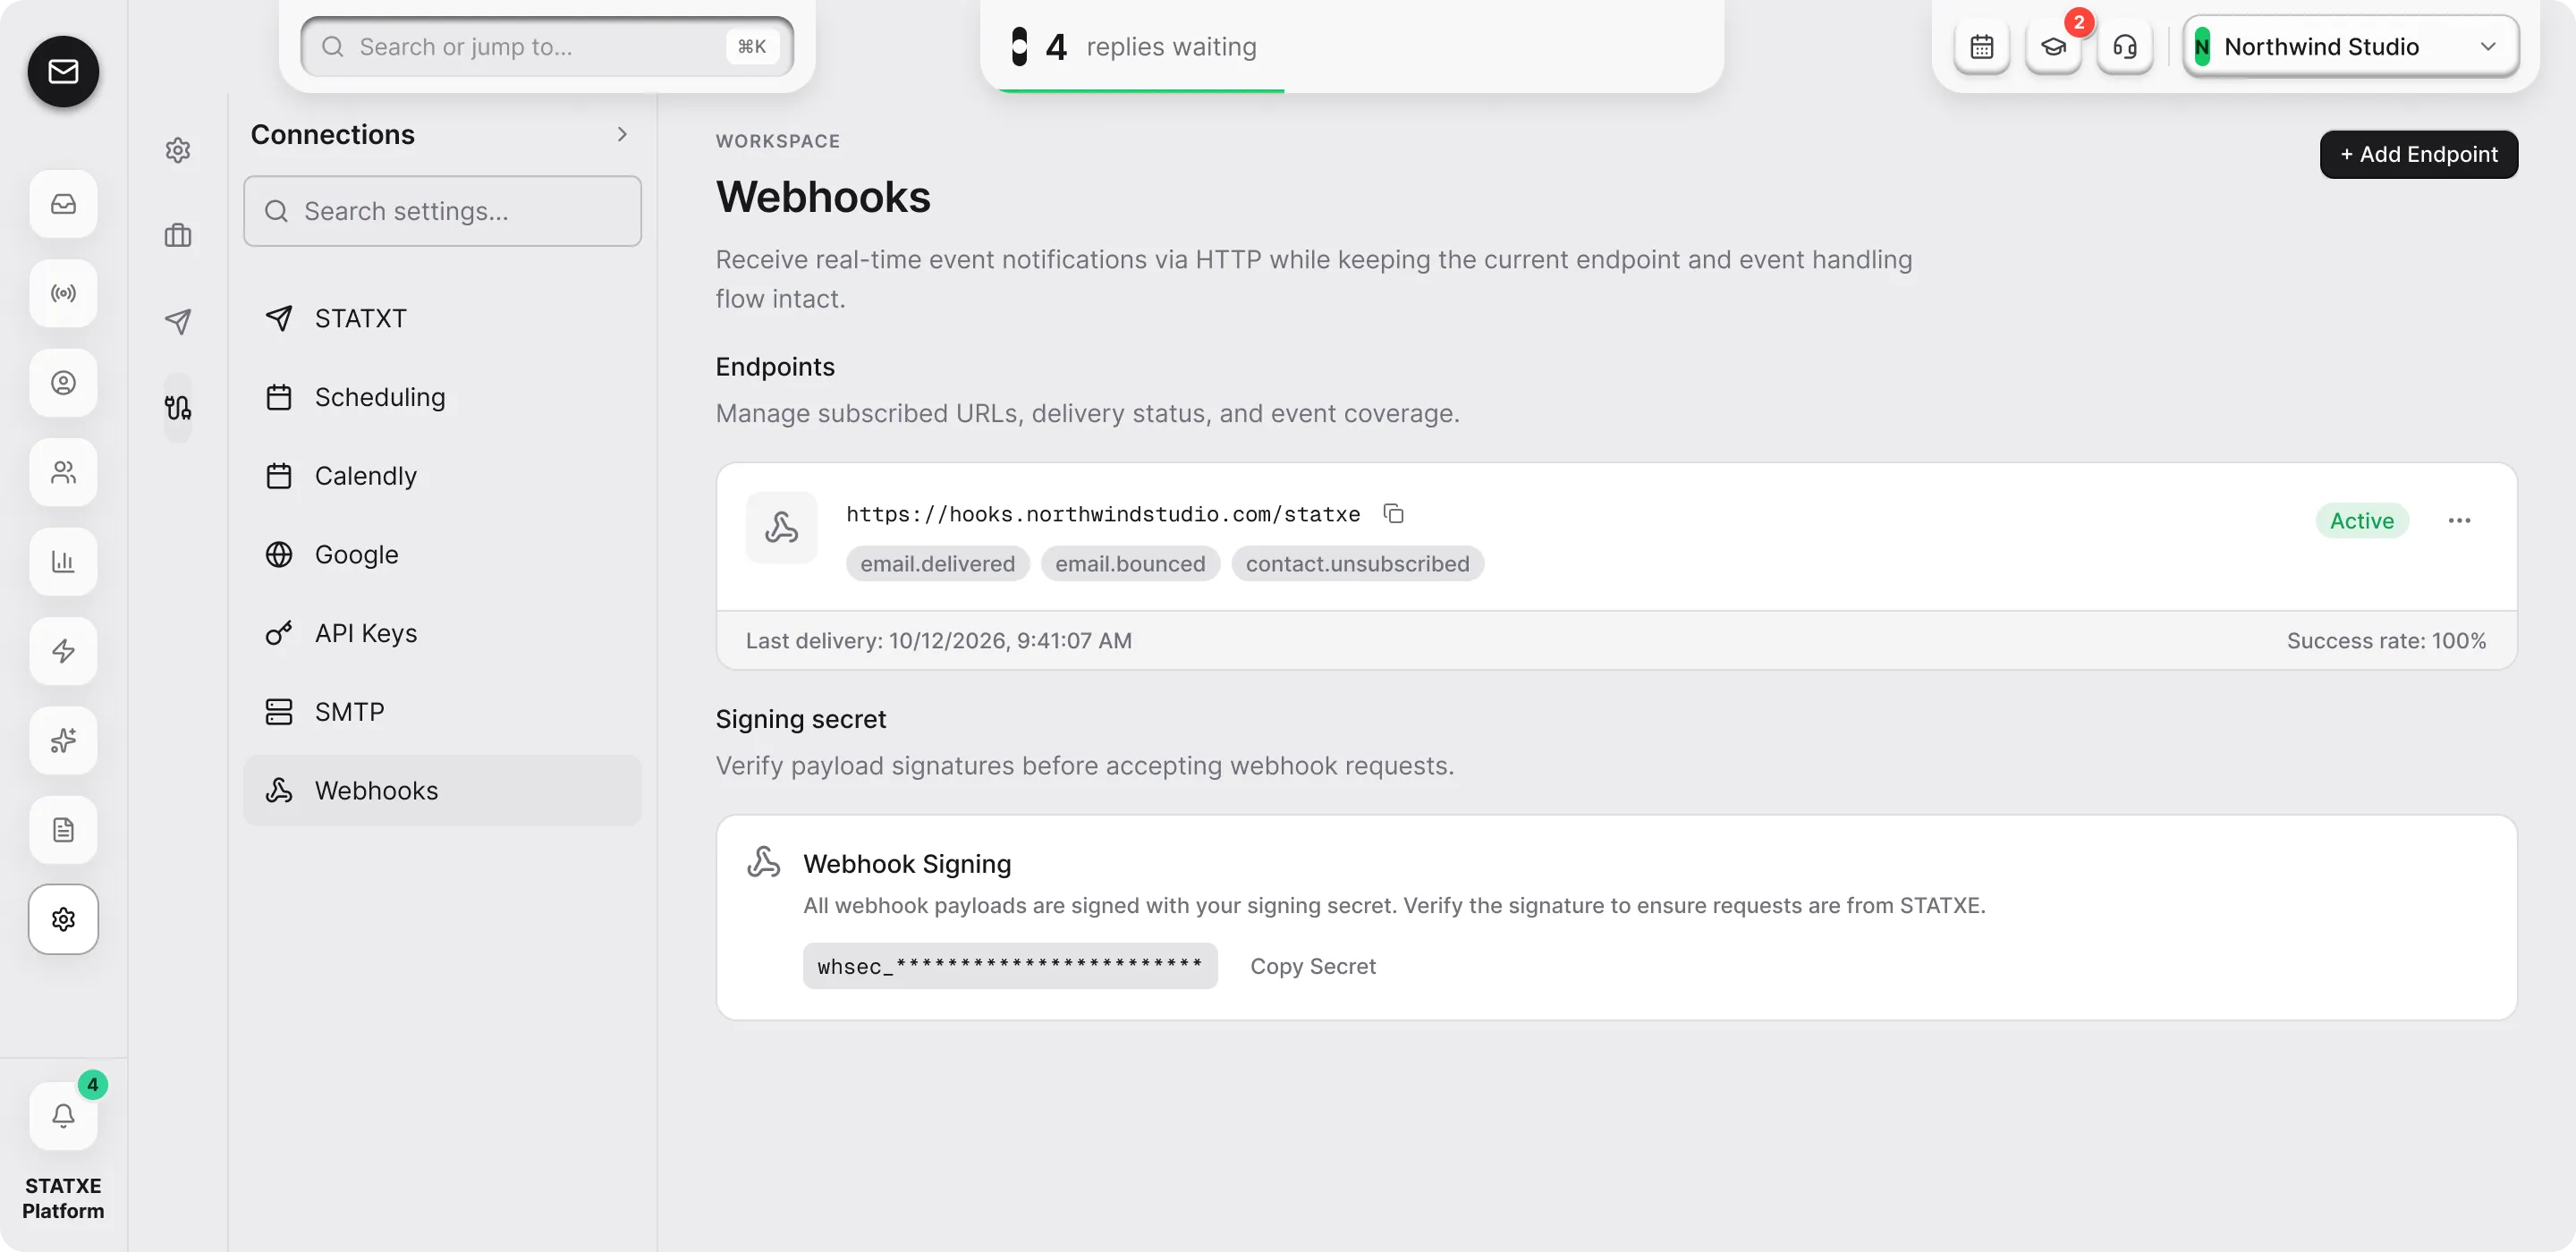
Task: Open the headset support icon
Action: [x=2125, y=47]
